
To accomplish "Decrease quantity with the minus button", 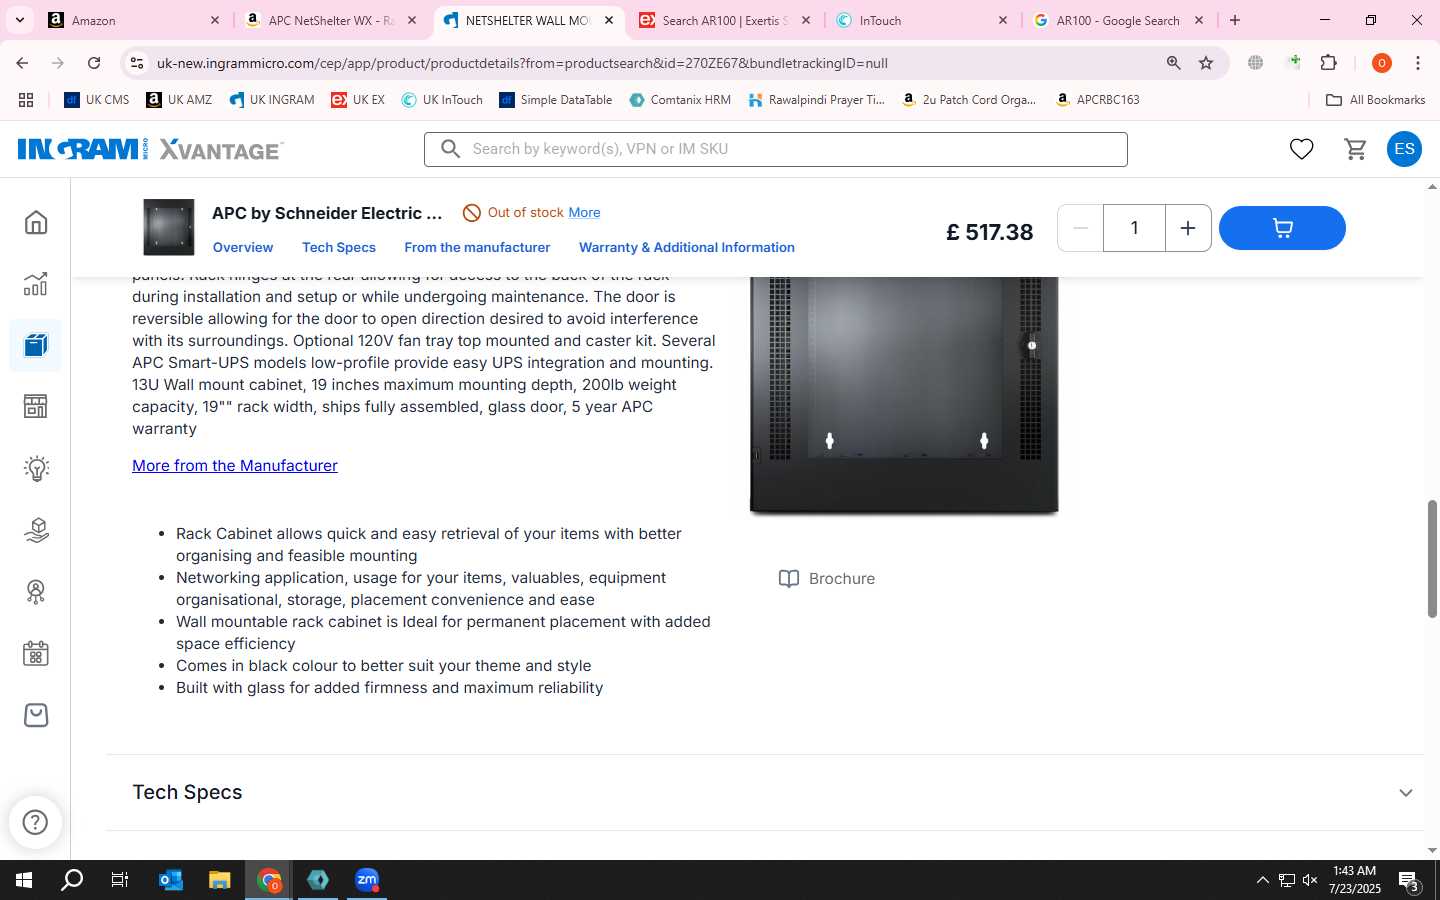I will 1080,228.
